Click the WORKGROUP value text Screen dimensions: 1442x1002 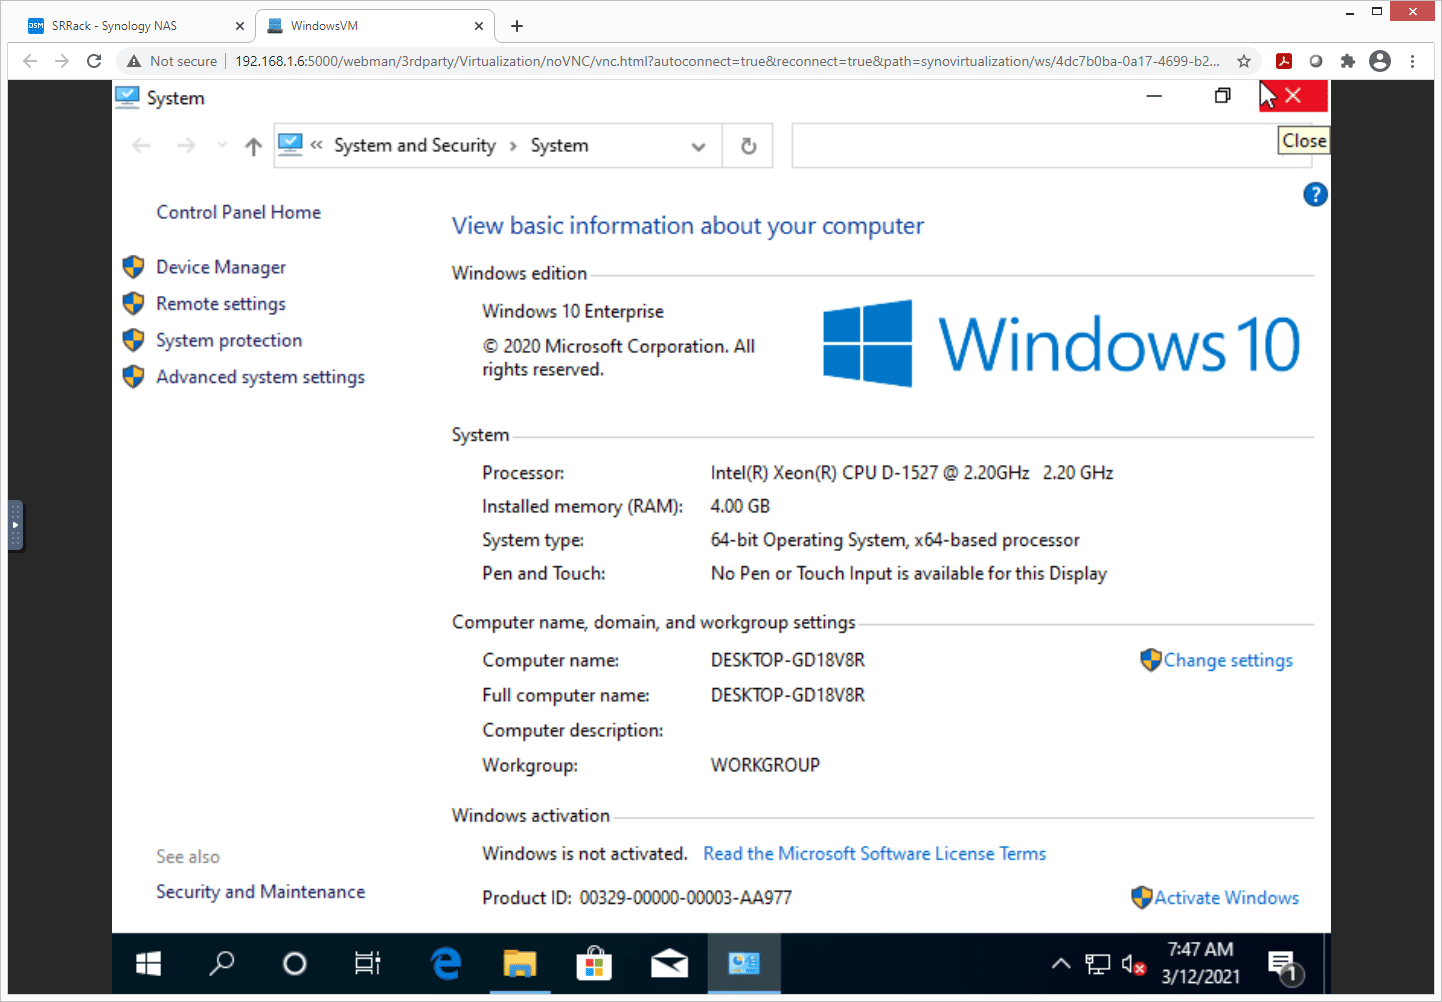point(765,765)
